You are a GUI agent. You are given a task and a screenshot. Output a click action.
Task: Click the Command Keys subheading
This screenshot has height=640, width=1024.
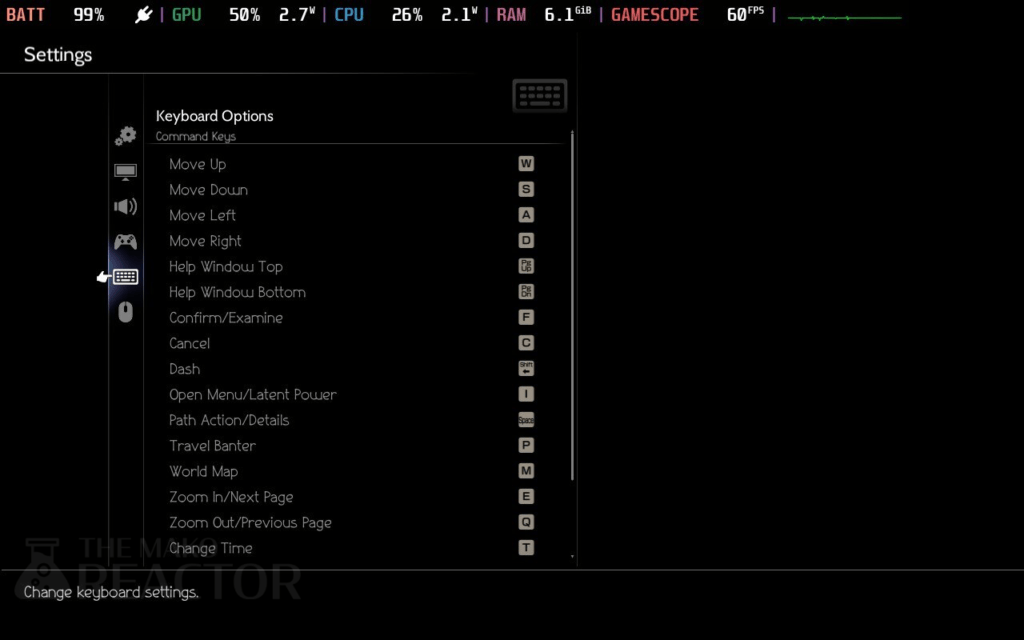tap(196, 136)
